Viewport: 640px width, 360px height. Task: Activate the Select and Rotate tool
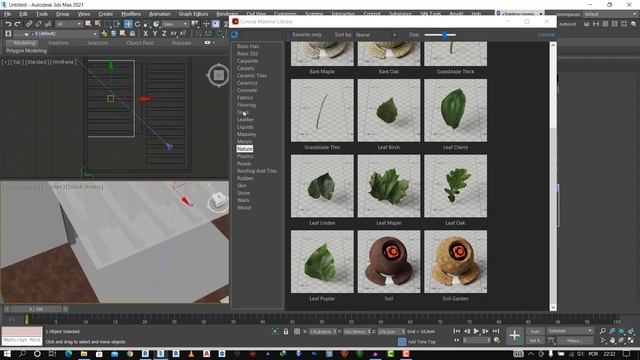138,24
